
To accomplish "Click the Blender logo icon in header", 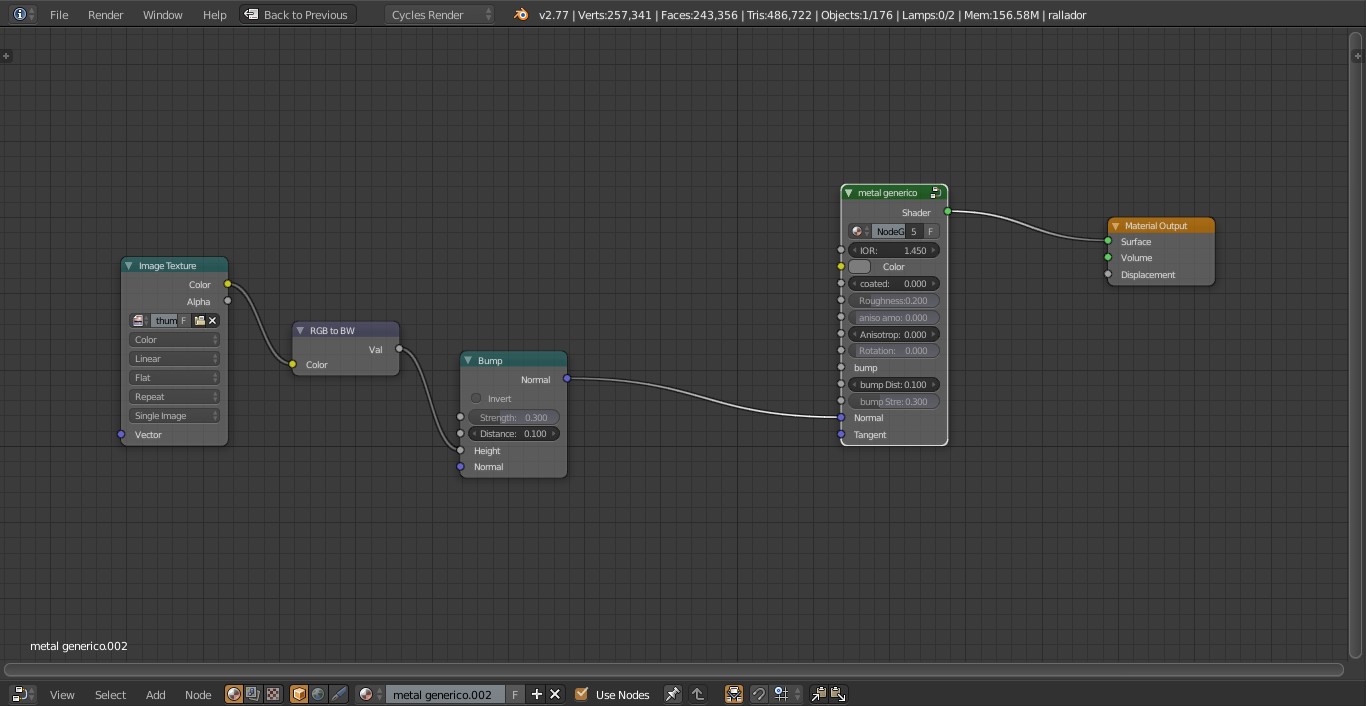I will click(x=520, y=15).
